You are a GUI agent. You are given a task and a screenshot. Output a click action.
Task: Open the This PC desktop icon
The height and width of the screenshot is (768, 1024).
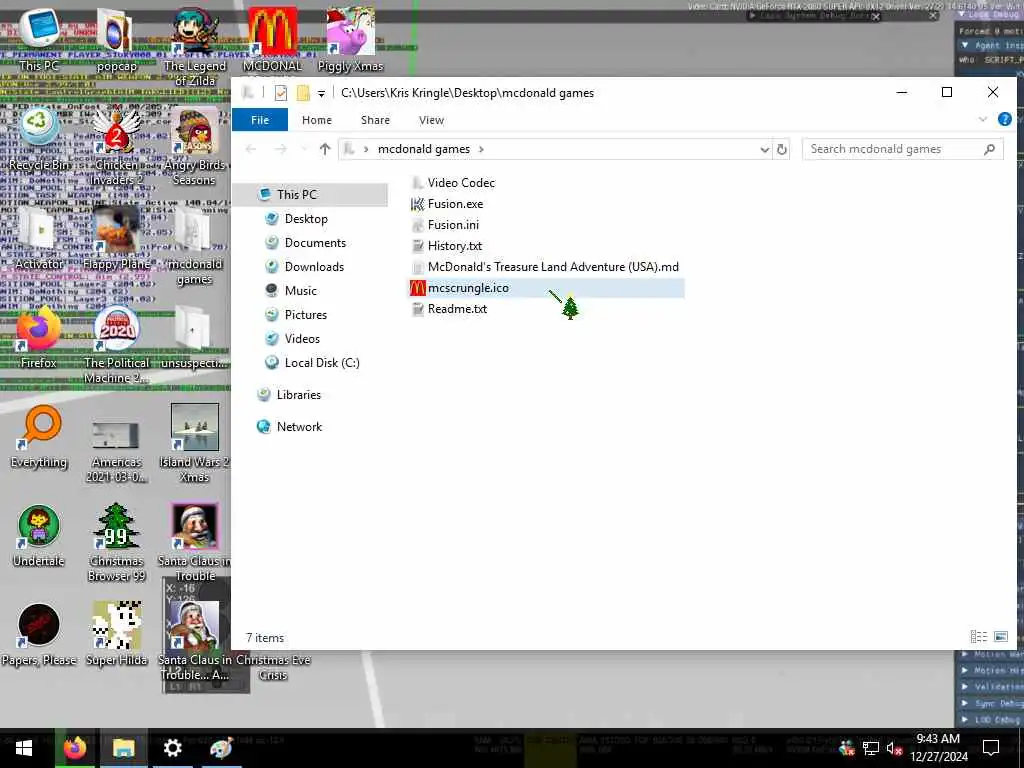39,39
